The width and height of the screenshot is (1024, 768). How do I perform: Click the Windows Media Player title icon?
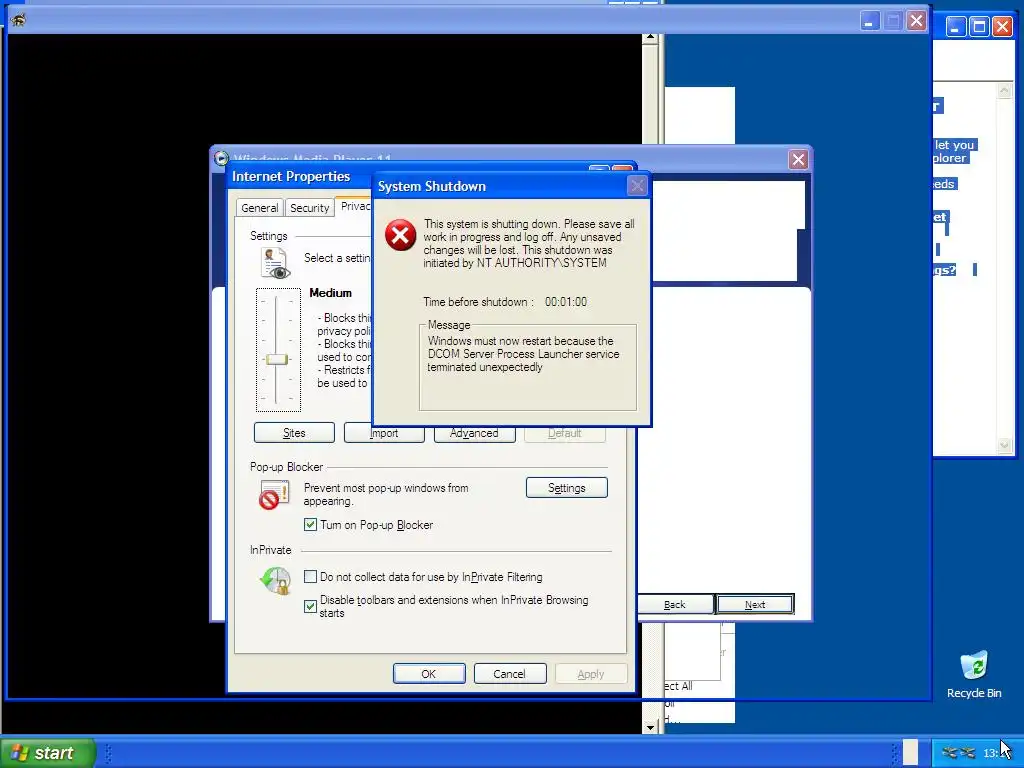pos(221,158)
